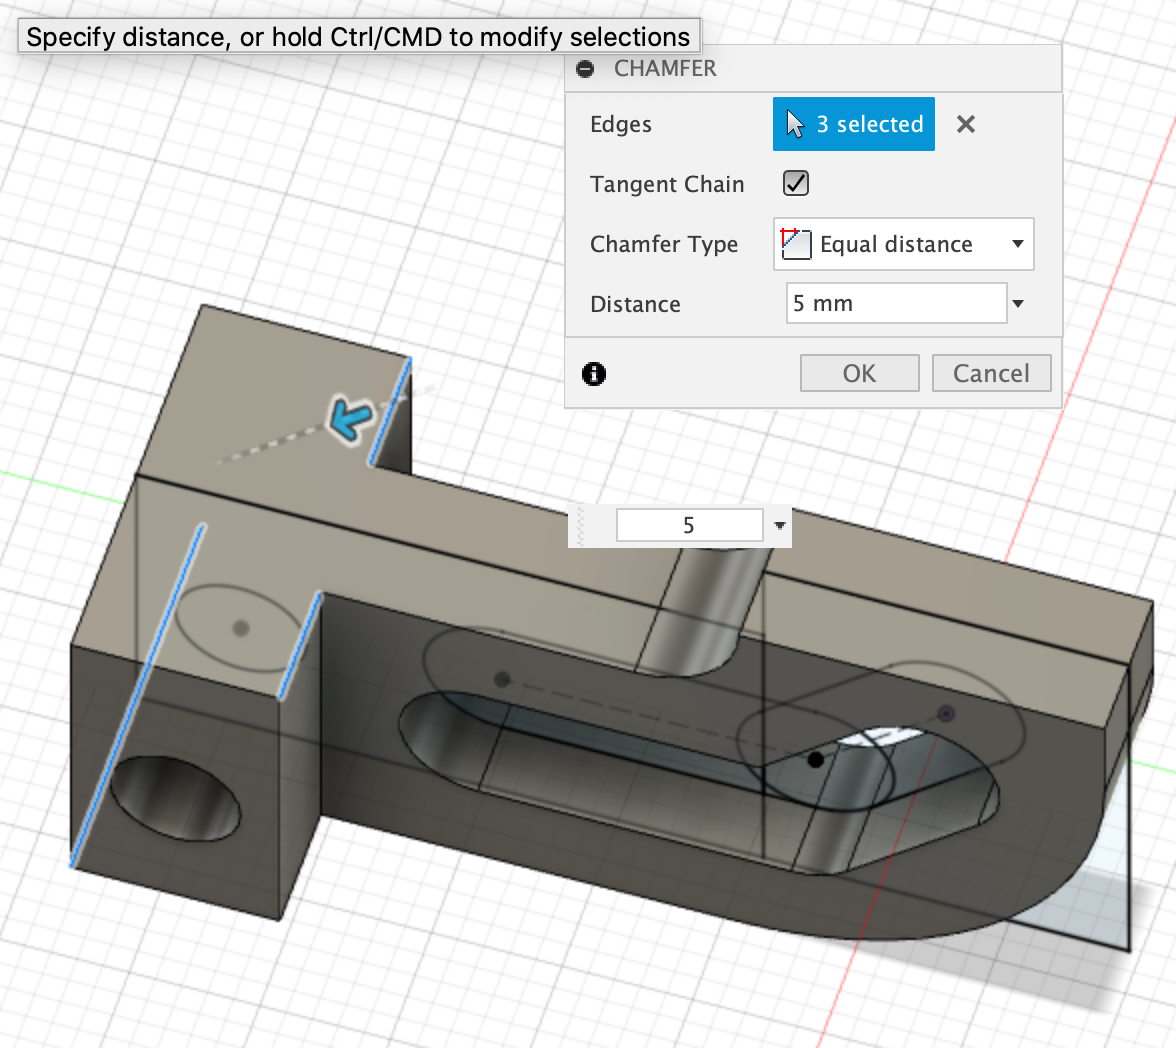Uncheck the Tangent Chain checkbox
This screenshot has width=1176, height=1048.
pyautogui.click(x=796, y=183)
